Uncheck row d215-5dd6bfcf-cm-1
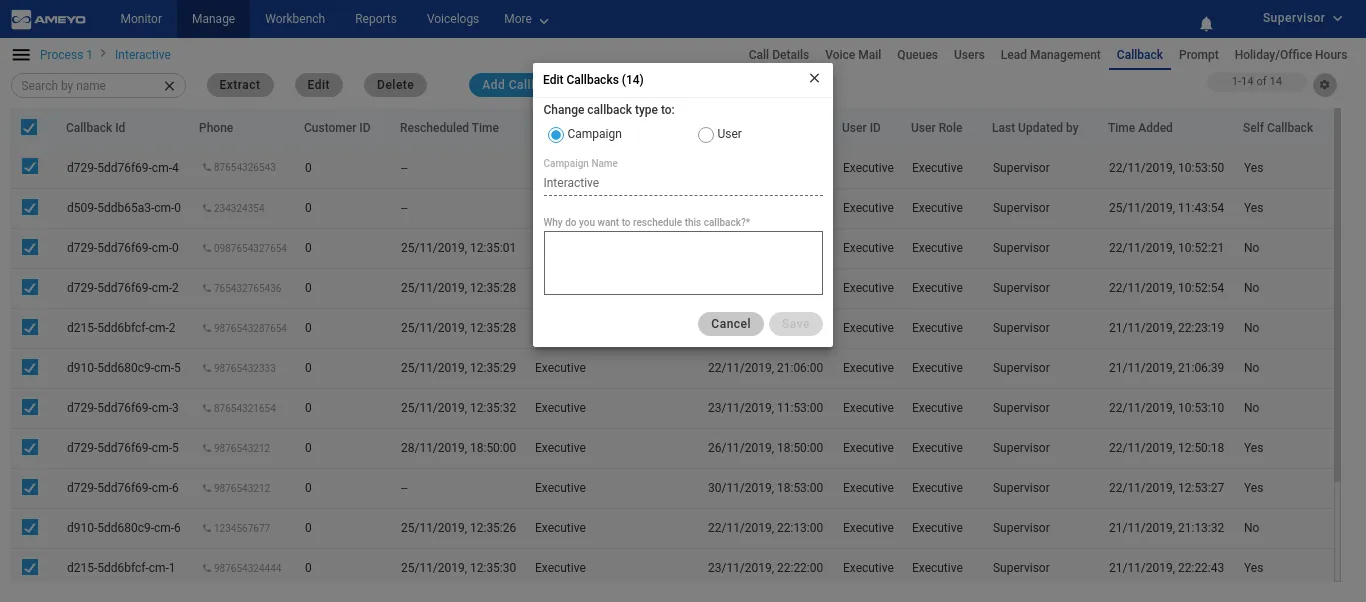 tap(29, 567)
